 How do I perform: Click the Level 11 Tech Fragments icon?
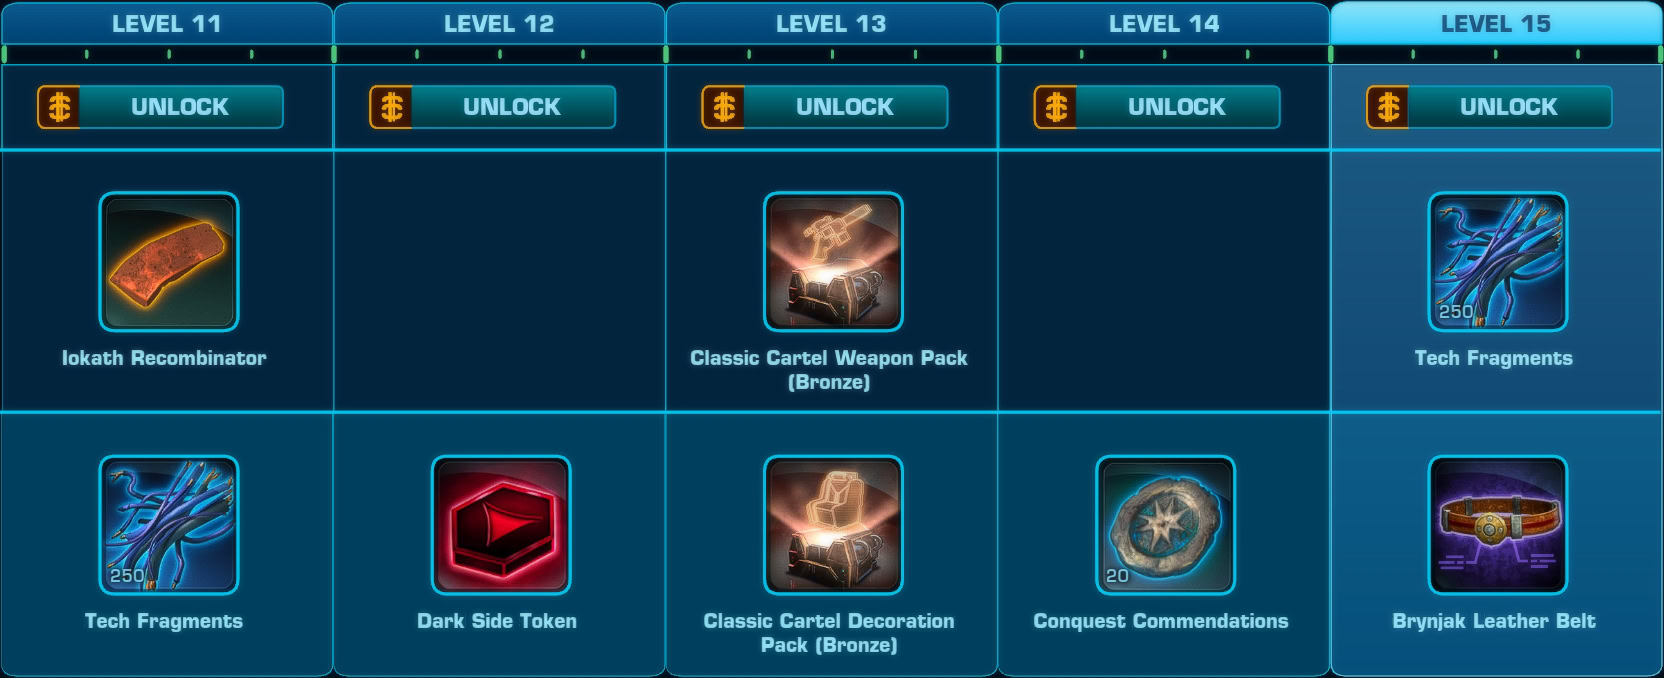point(169,525)
